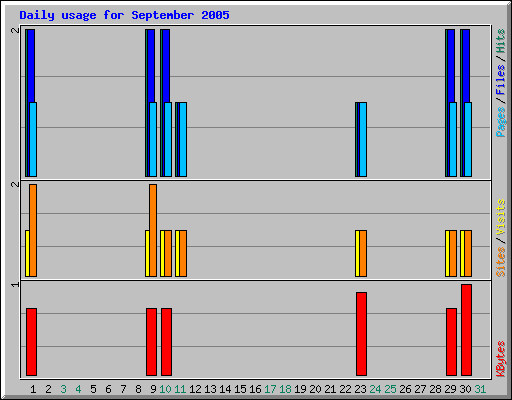The width and height of the screenshot is (512, 400).
Task: Click the "Pages" legend label
Action: (500, 122)
